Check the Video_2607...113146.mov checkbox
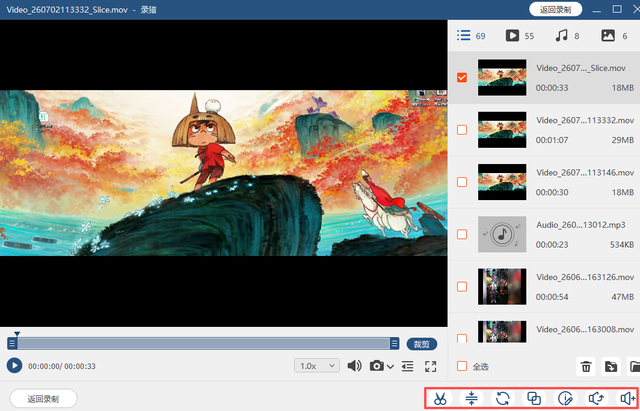Screen dimensions: 640x411 coord(462,182)
